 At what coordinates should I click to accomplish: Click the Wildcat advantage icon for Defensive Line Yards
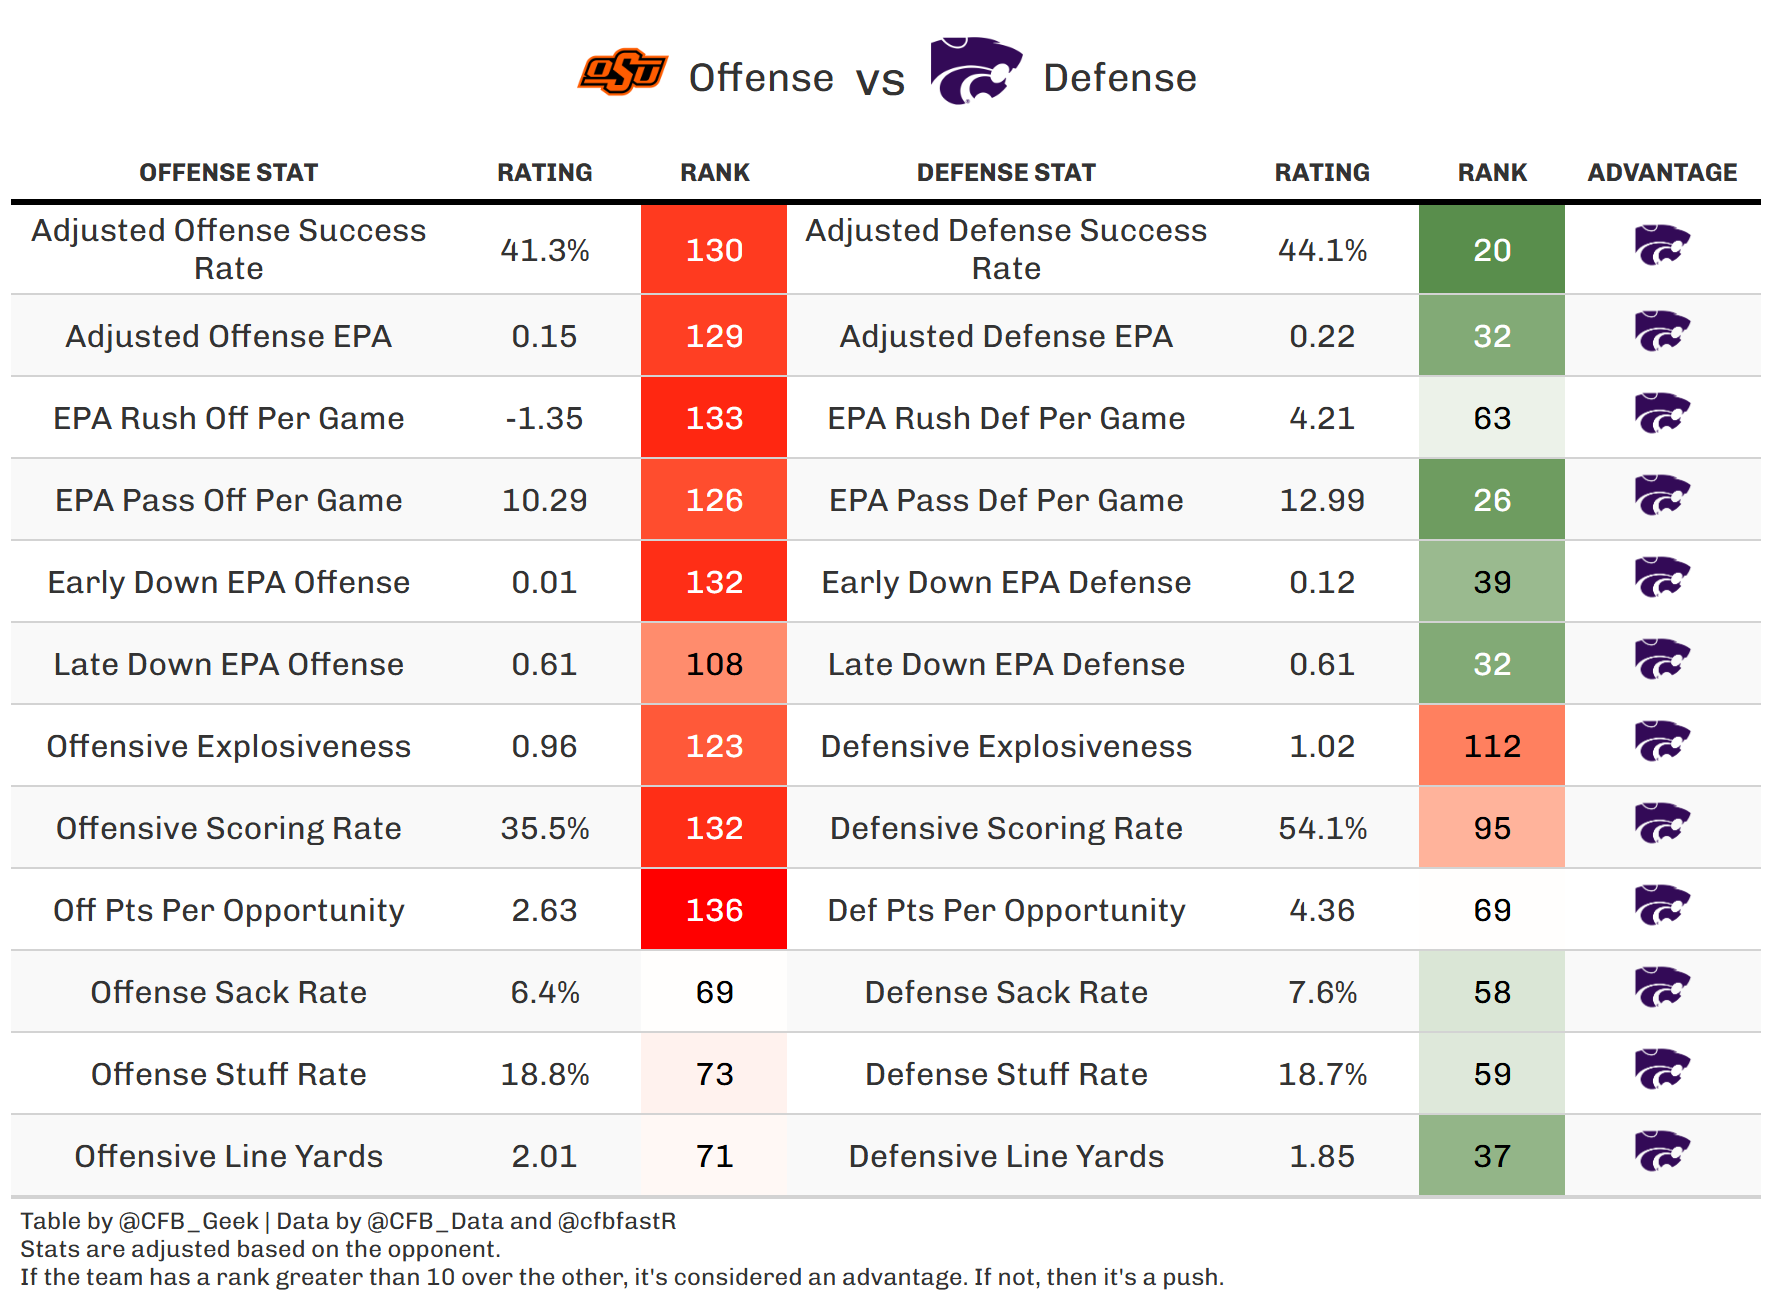pos(1662,1152)
